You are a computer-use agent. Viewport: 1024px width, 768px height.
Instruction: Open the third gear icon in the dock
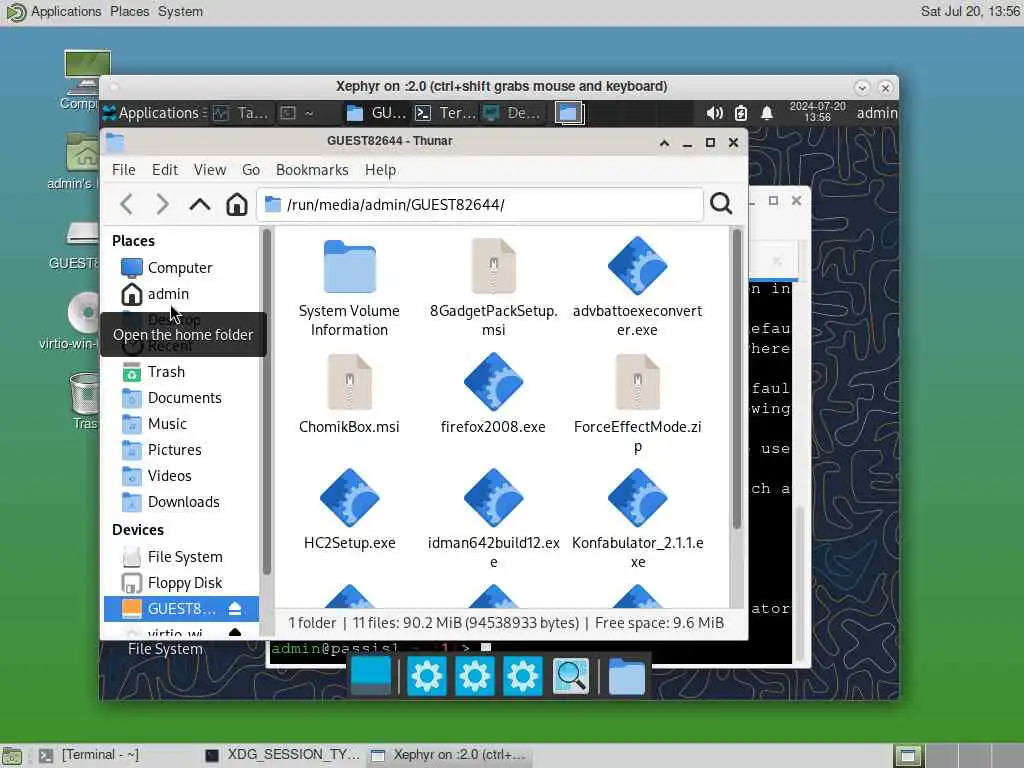click(522, 676)
